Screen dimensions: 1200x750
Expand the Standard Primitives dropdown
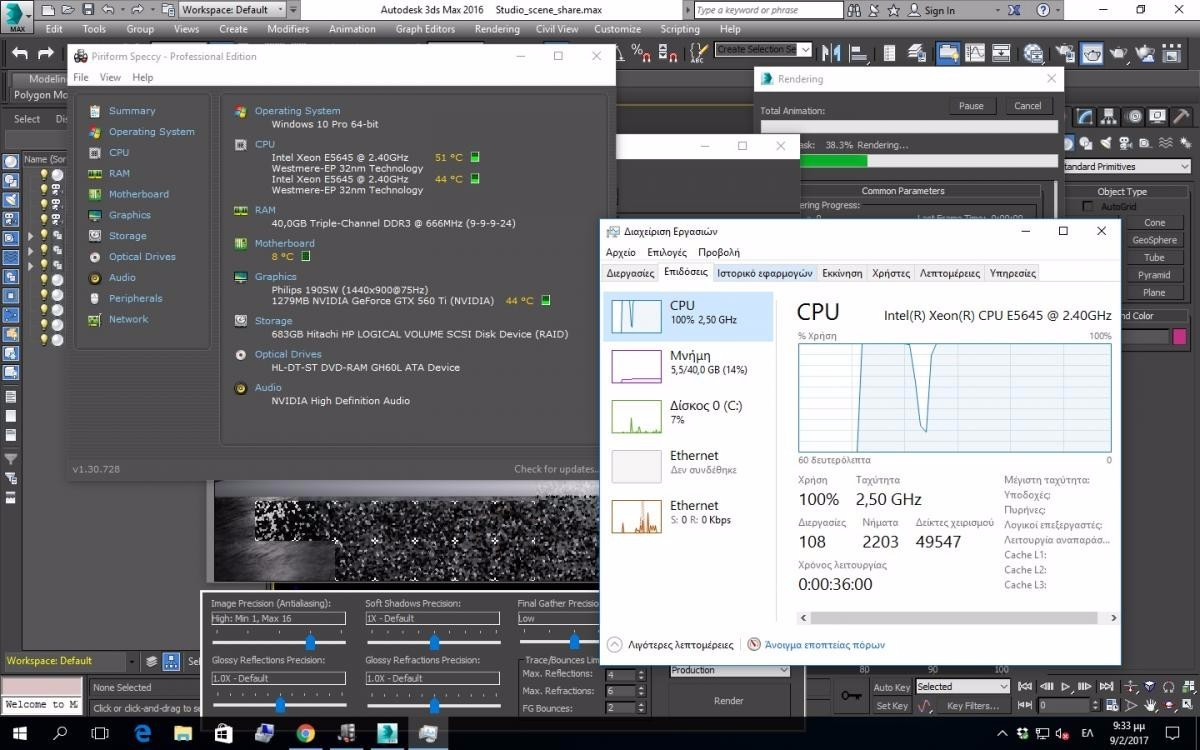click(1126, 167)
